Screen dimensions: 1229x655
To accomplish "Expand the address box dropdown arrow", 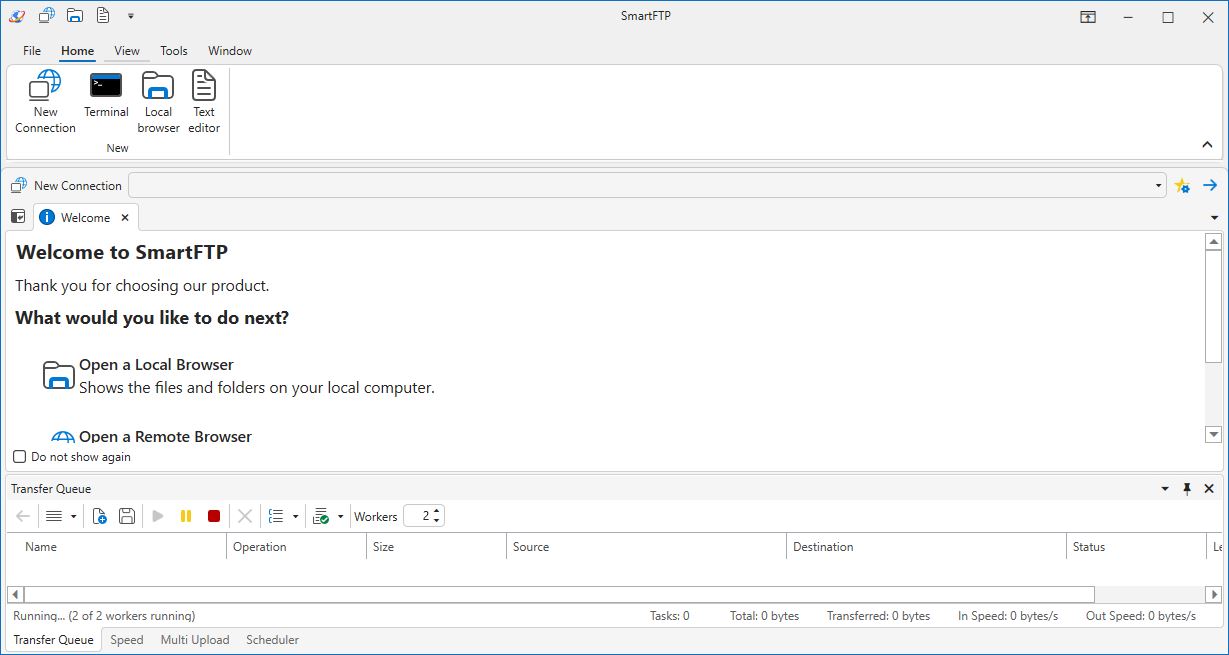I will coord(1159,186).
